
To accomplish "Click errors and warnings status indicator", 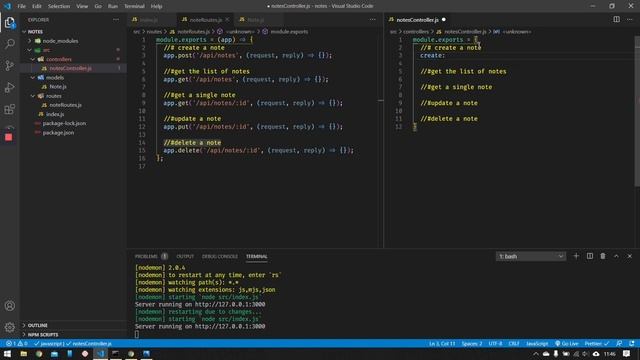I will coord(17,344).
